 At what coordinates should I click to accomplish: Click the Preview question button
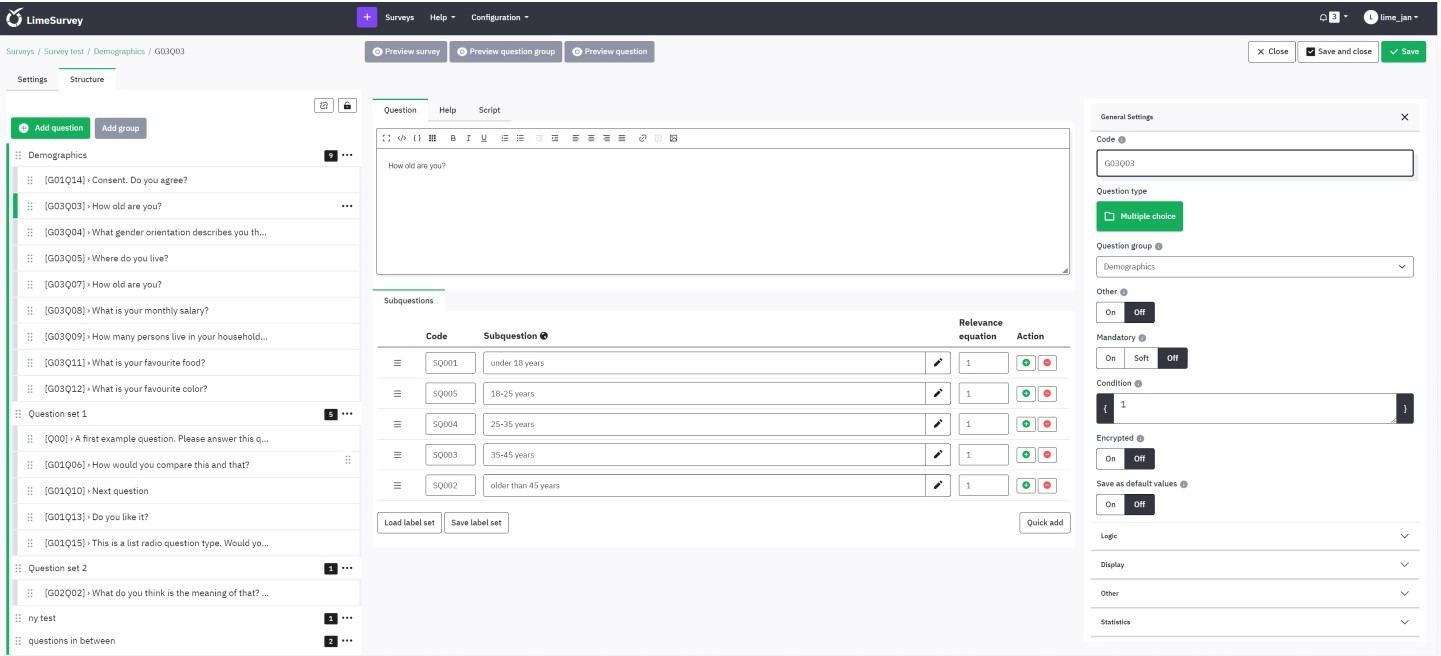(x=608, y=51)
